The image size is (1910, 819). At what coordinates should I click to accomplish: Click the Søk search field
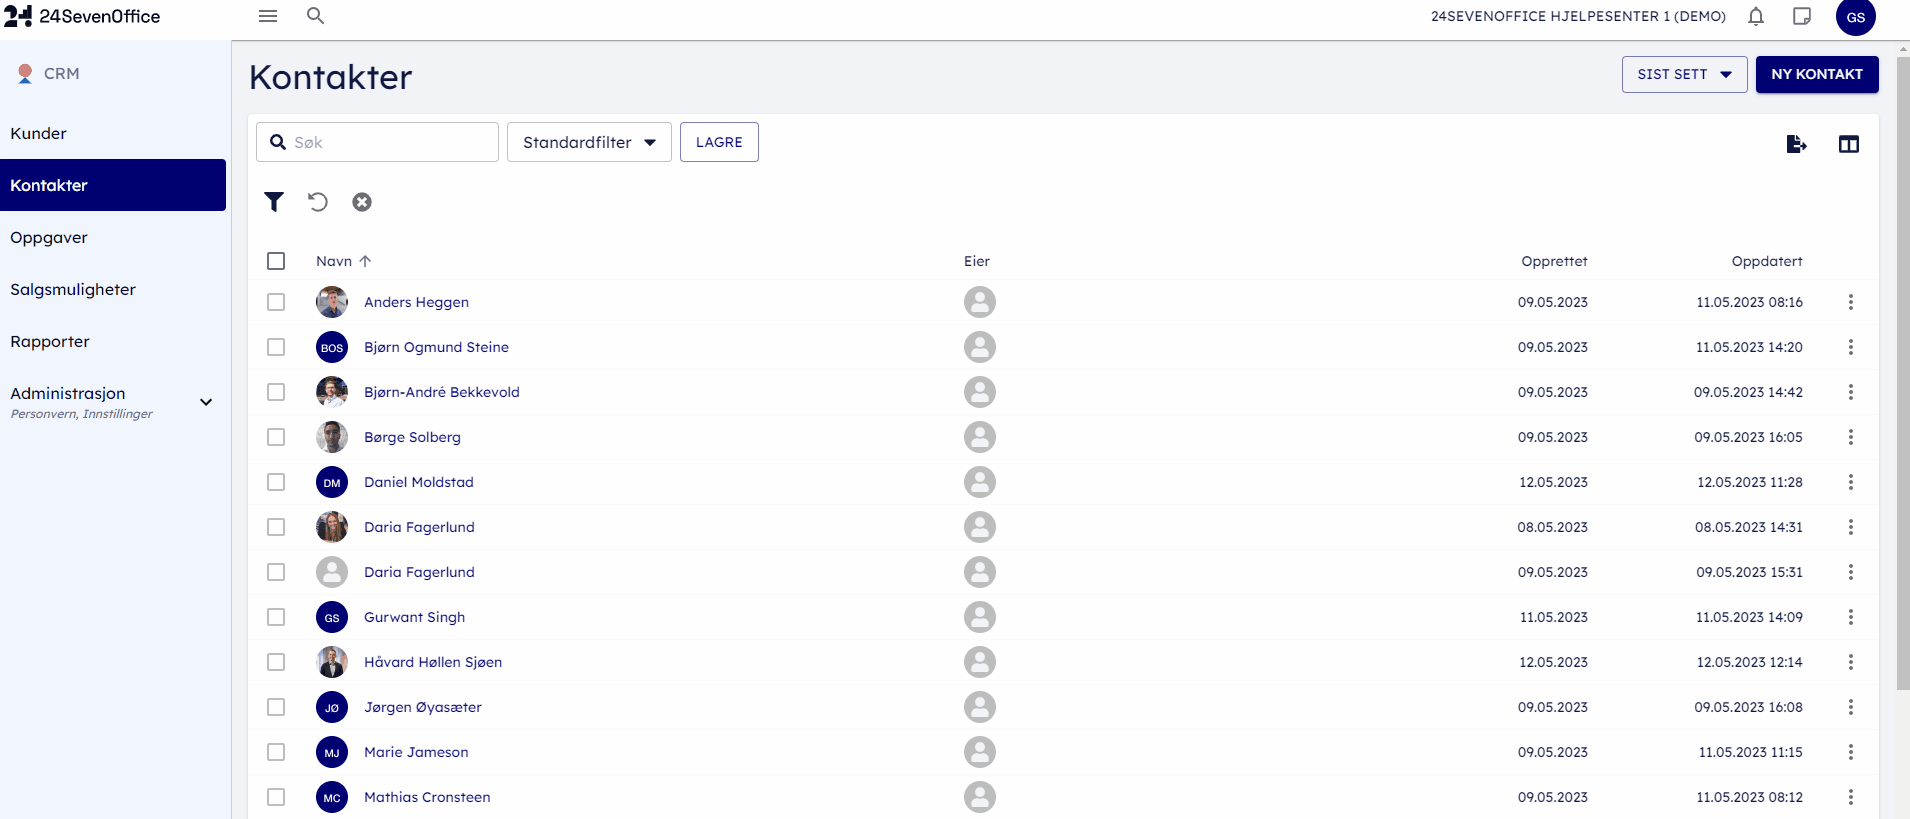pyautogui.click(x=390, y=142)
